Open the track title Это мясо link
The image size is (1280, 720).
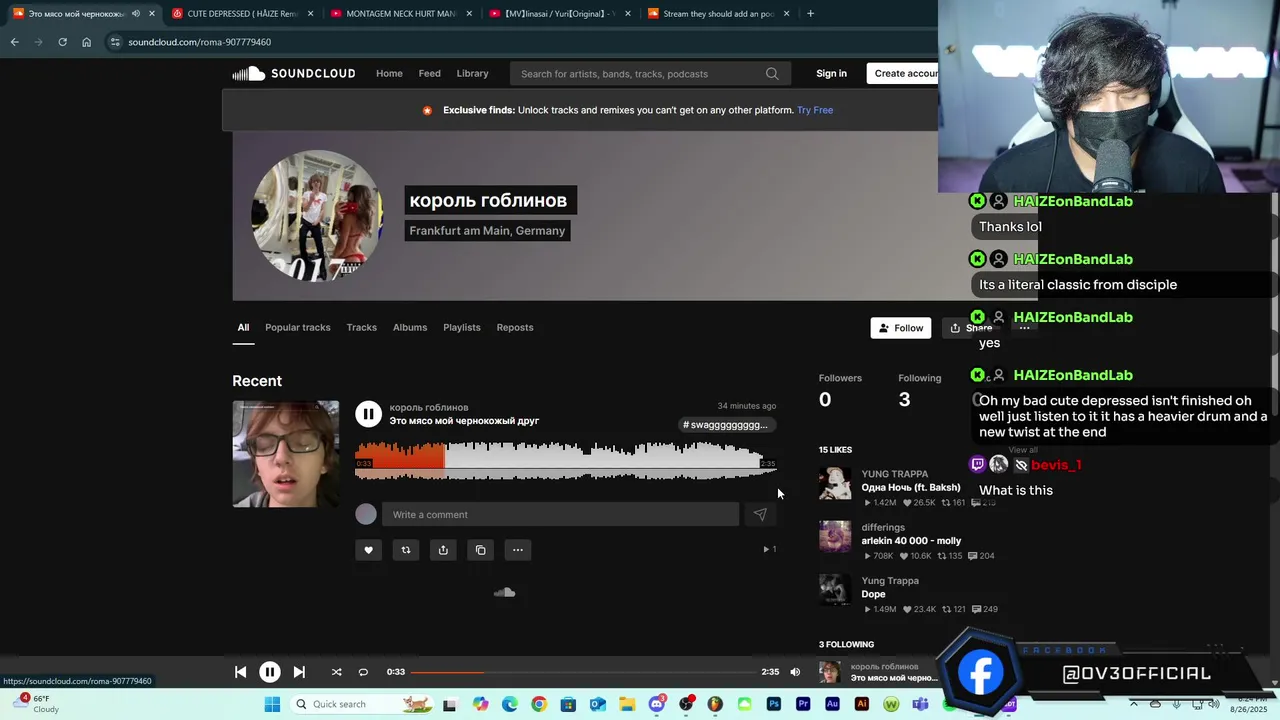pyautogui.click(x=464, y=421)
